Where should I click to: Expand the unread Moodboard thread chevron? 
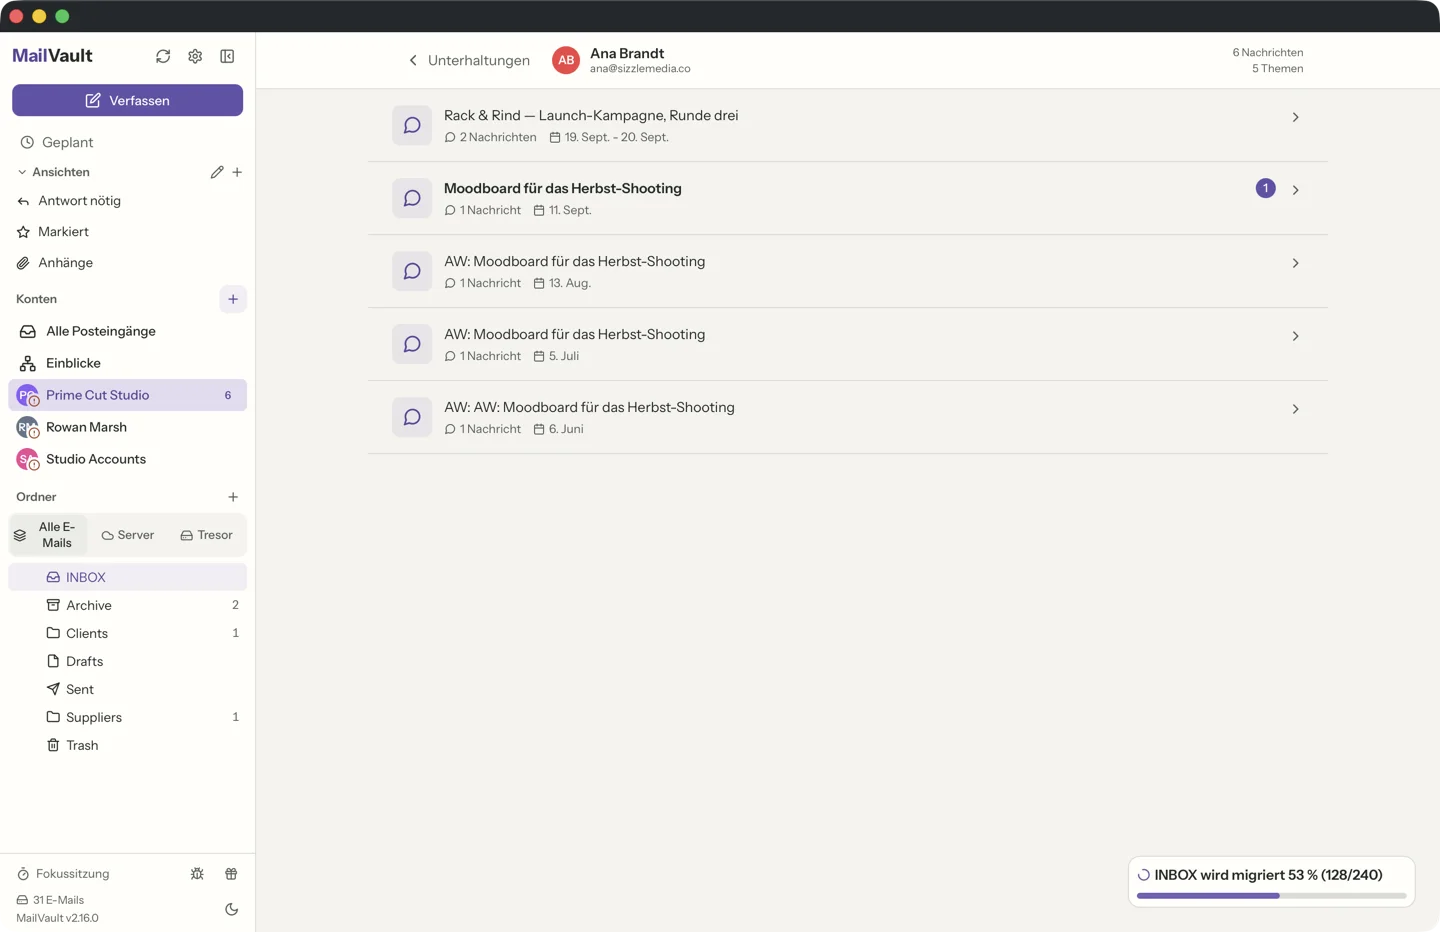pos(1295,190)
